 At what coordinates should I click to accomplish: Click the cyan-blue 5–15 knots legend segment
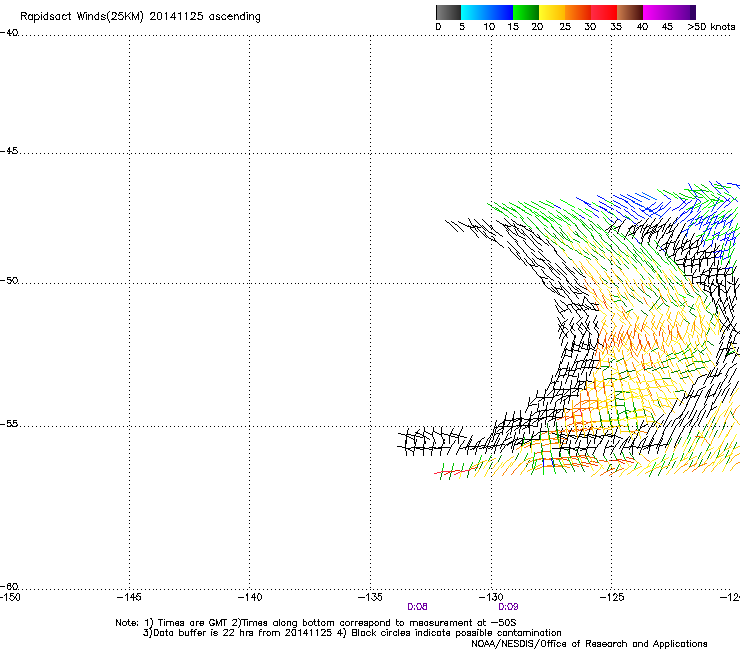[487, 12]
